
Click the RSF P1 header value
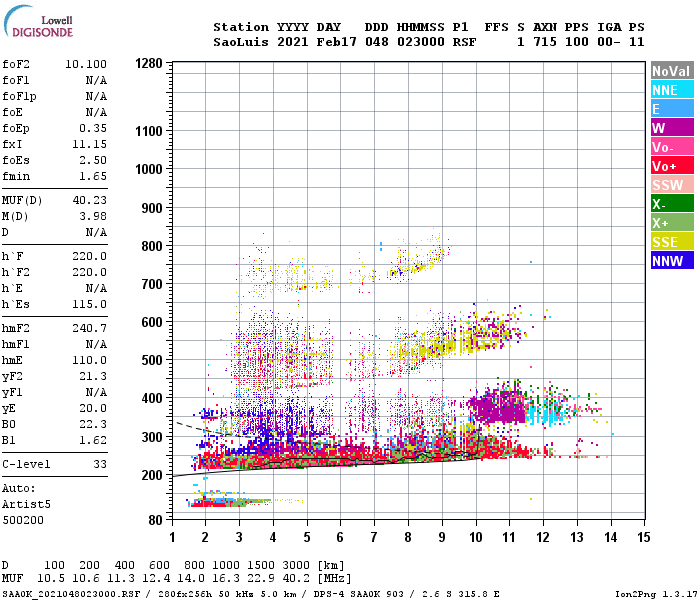coord(464,42)
